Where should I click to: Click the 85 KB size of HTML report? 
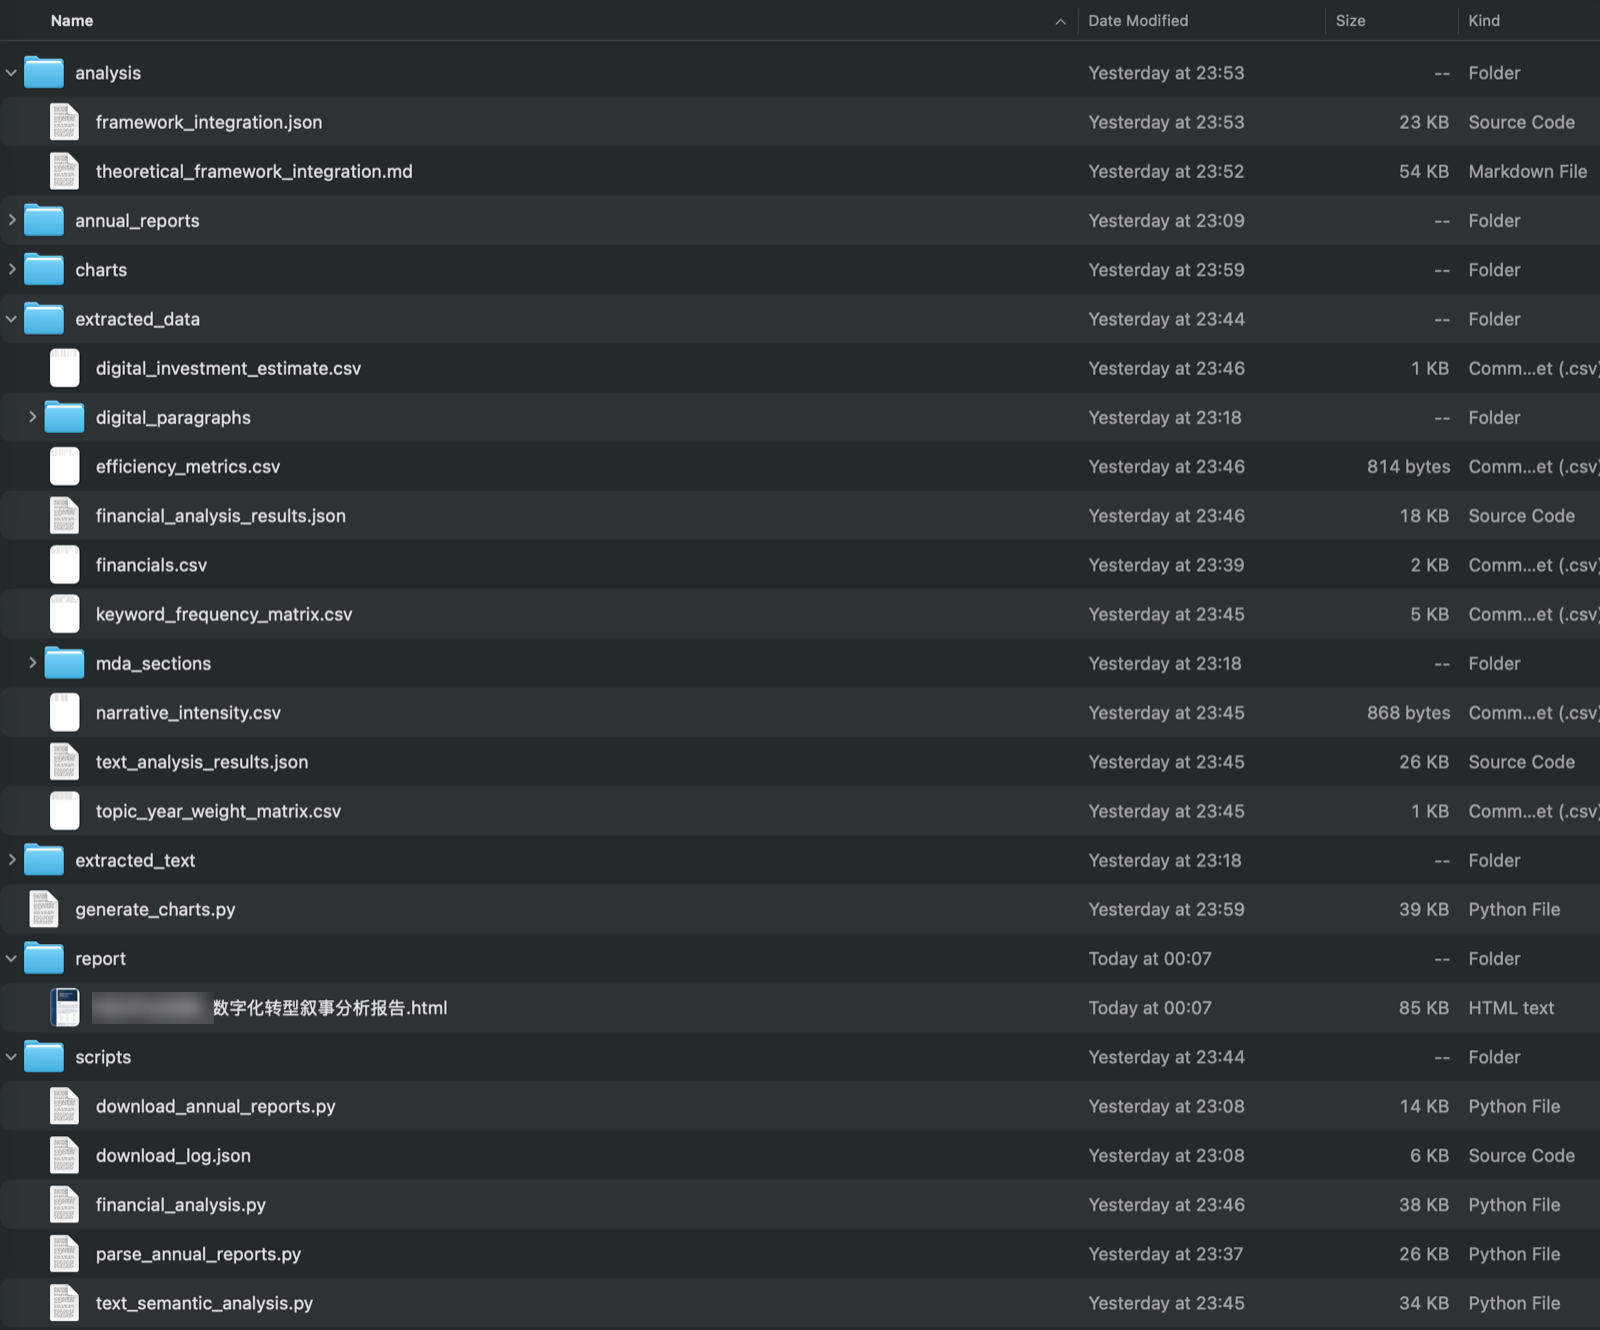point(1423,1008)
